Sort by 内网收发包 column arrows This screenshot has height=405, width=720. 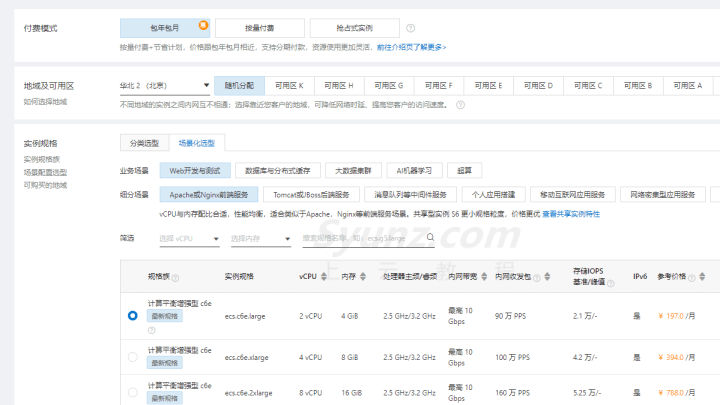click(547, 276)
